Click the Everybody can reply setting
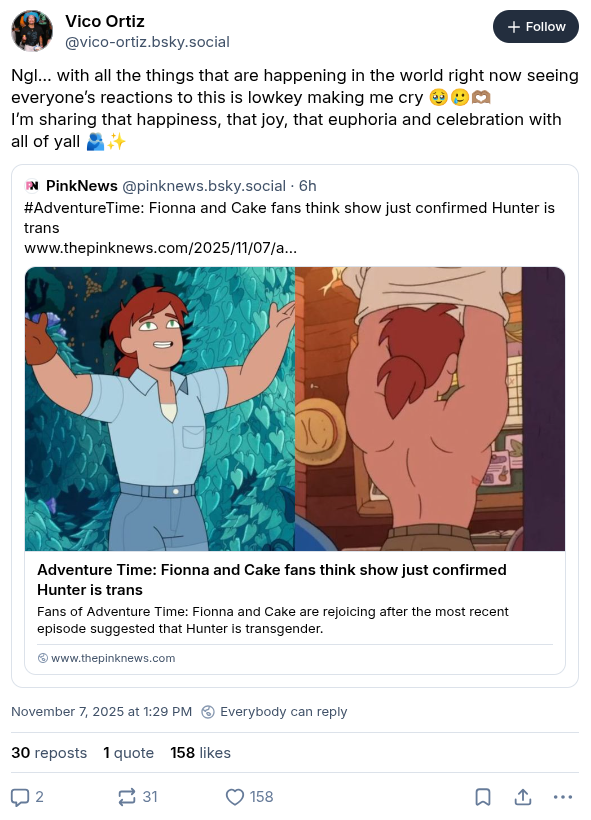This screenshot has width=591, height=820. click(x=275, y=712)
